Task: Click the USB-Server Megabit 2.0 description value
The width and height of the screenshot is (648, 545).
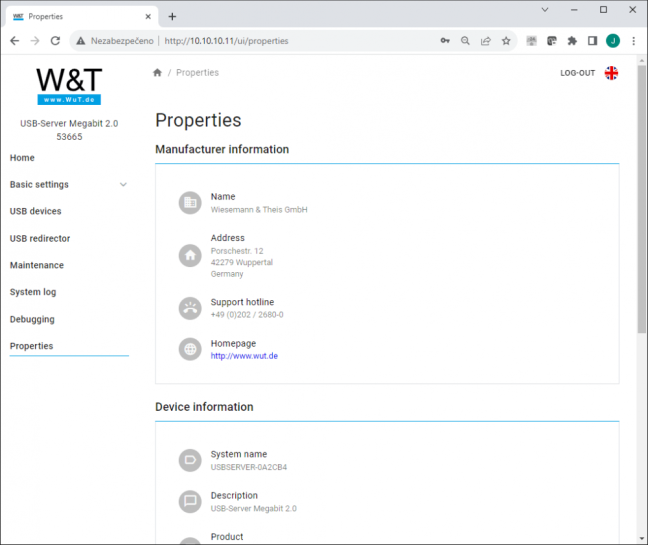Action: [254, 508]
